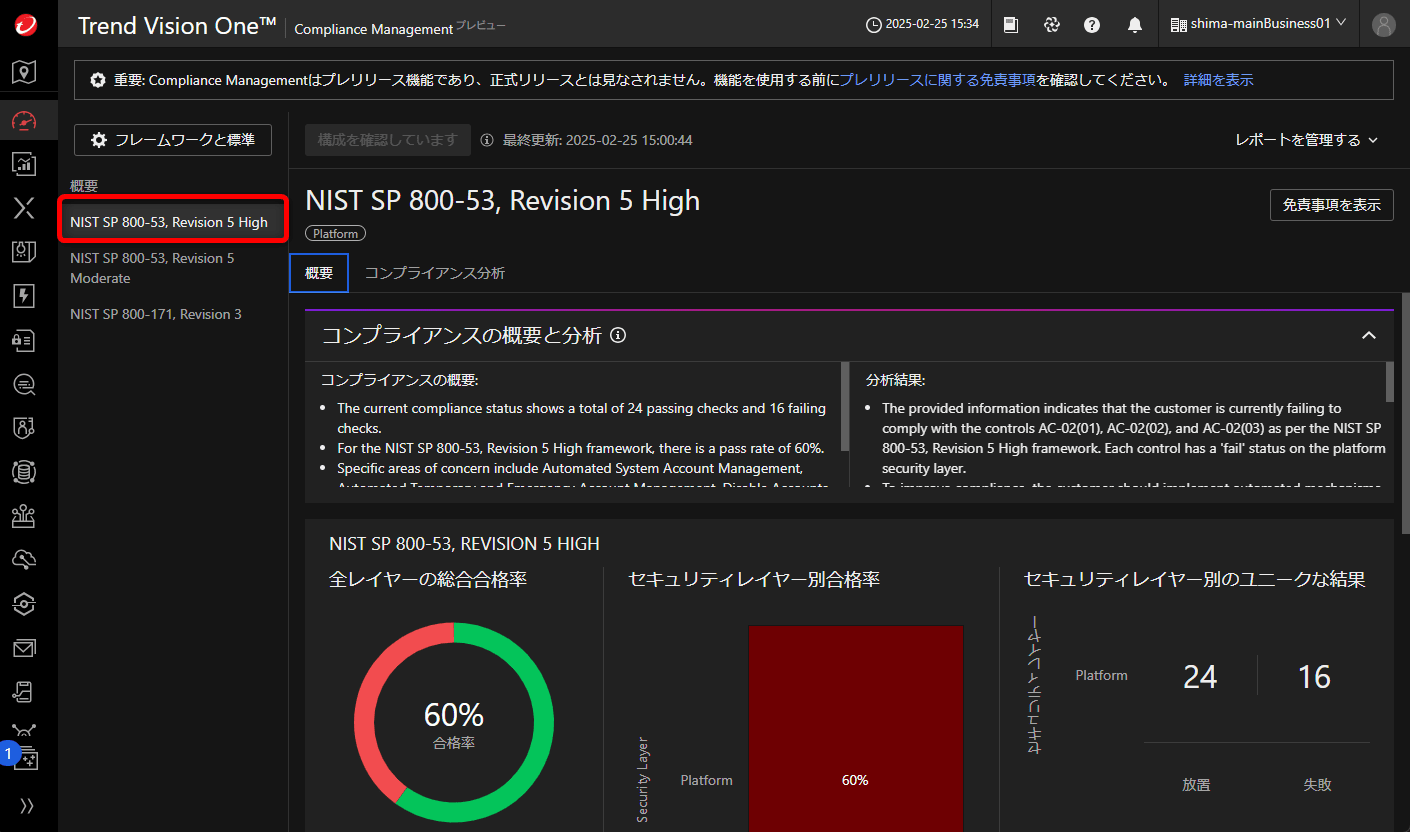Click the セキュリティレイヤー別合格率 chart title
The width and height of the screenshot is (1410, 832).
[x=754, y=579]
